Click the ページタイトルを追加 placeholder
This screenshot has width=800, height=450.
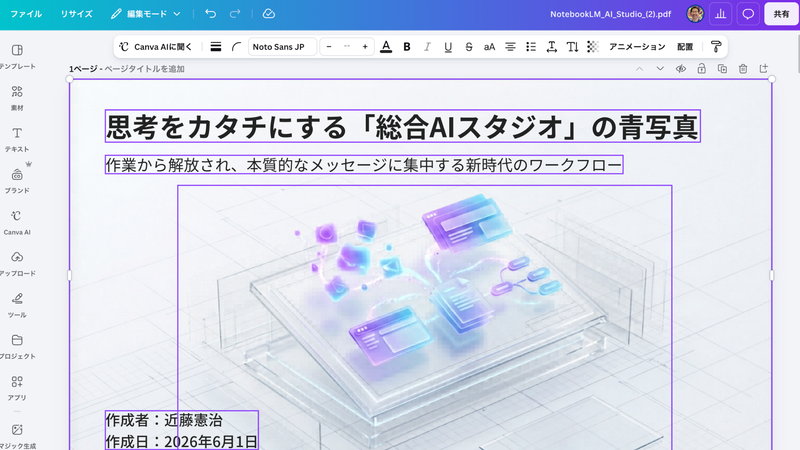[144, 69]
